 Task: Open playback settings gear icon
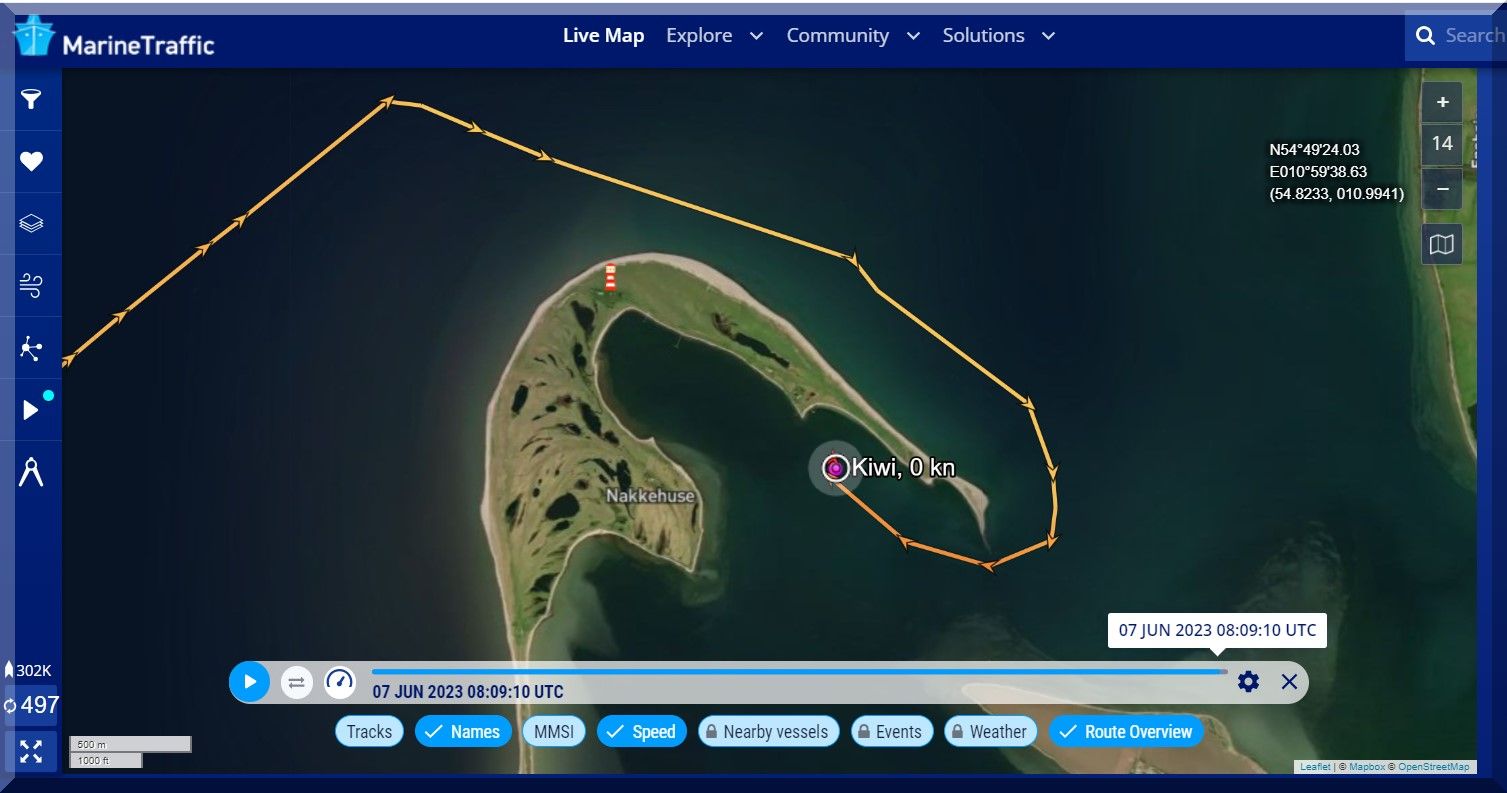pos(1248,682)
